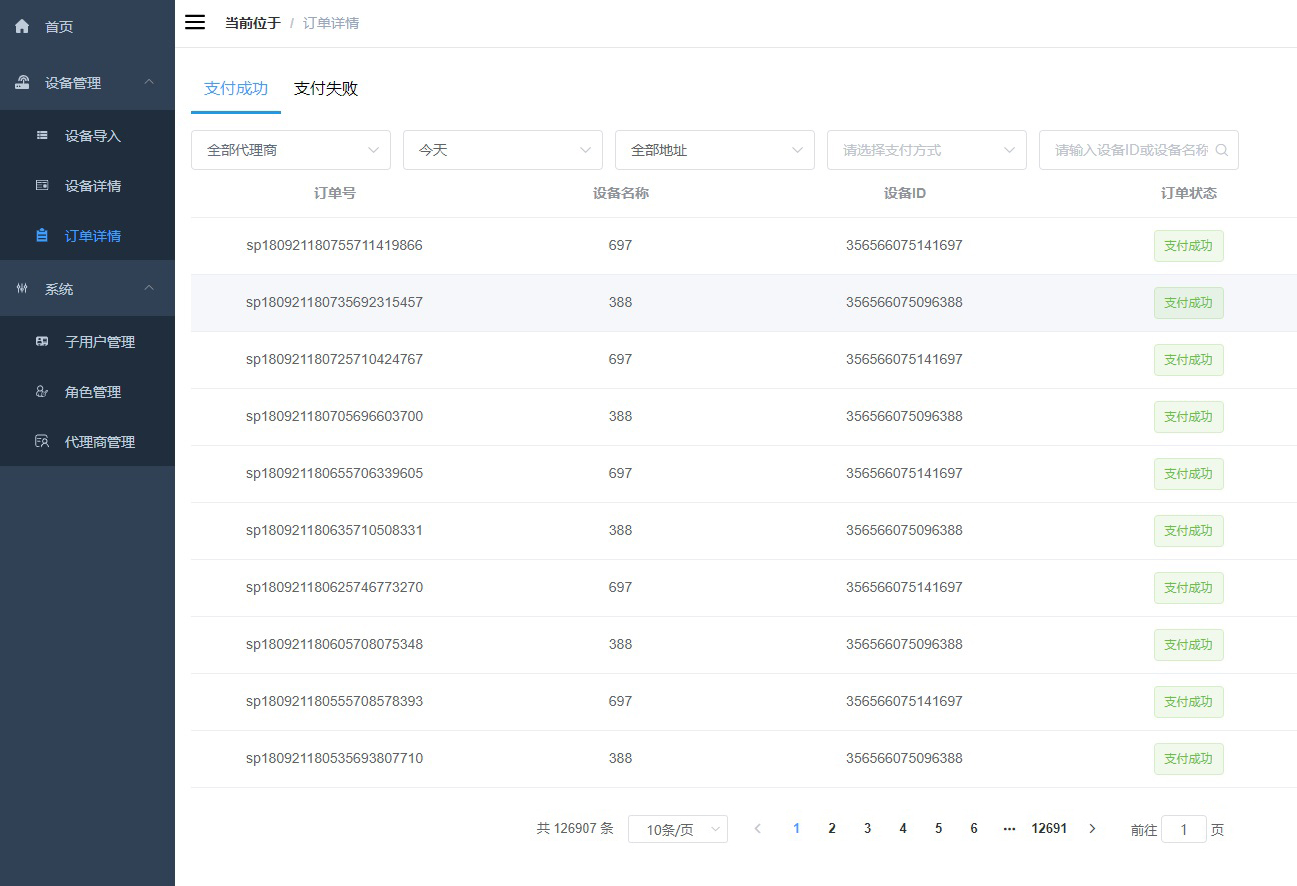Change the 10条/页 page size selector

point(677,829)
